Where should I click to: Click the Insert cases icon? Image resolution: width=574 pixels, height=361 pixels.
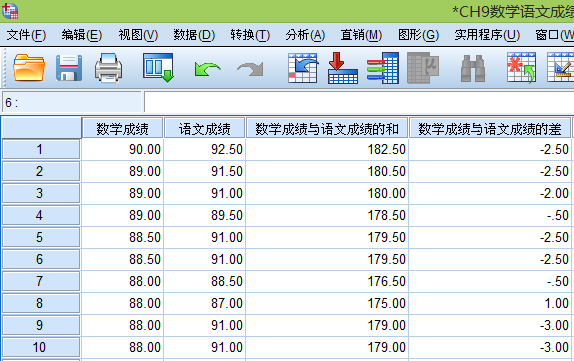click(521, 68)
